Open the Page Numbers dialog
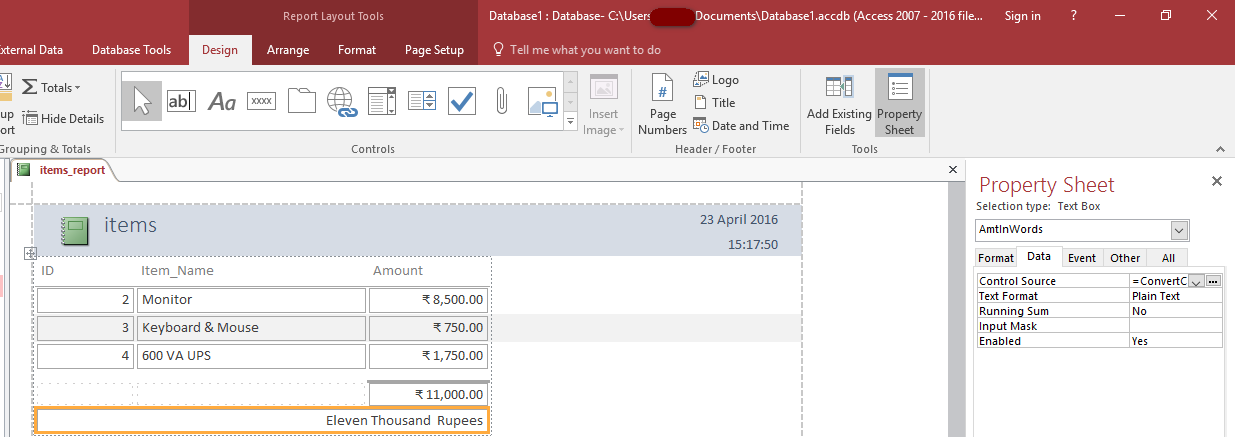 tap(662, 104)
